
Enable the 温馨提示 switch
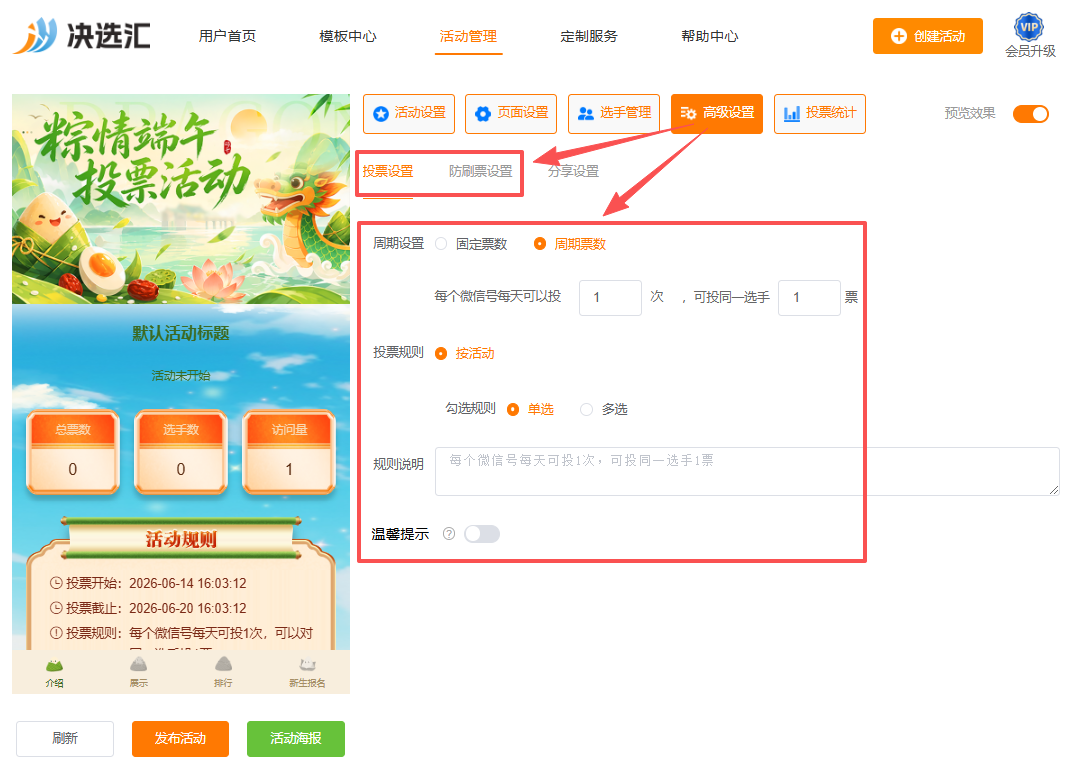pos(482,534)
